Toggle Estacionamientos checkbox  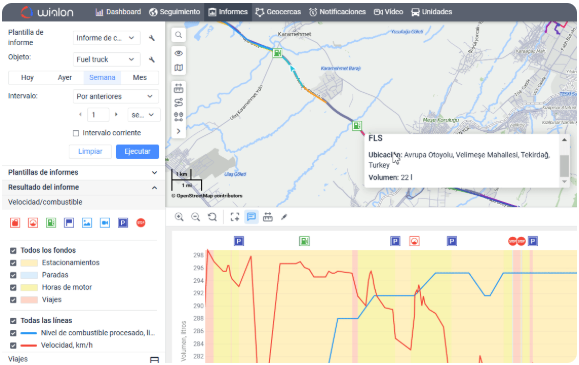coord(13,263)
